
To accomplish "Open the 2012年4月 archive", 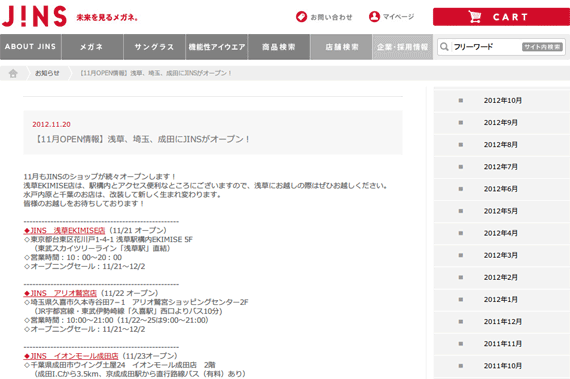I will pos(502,234).
